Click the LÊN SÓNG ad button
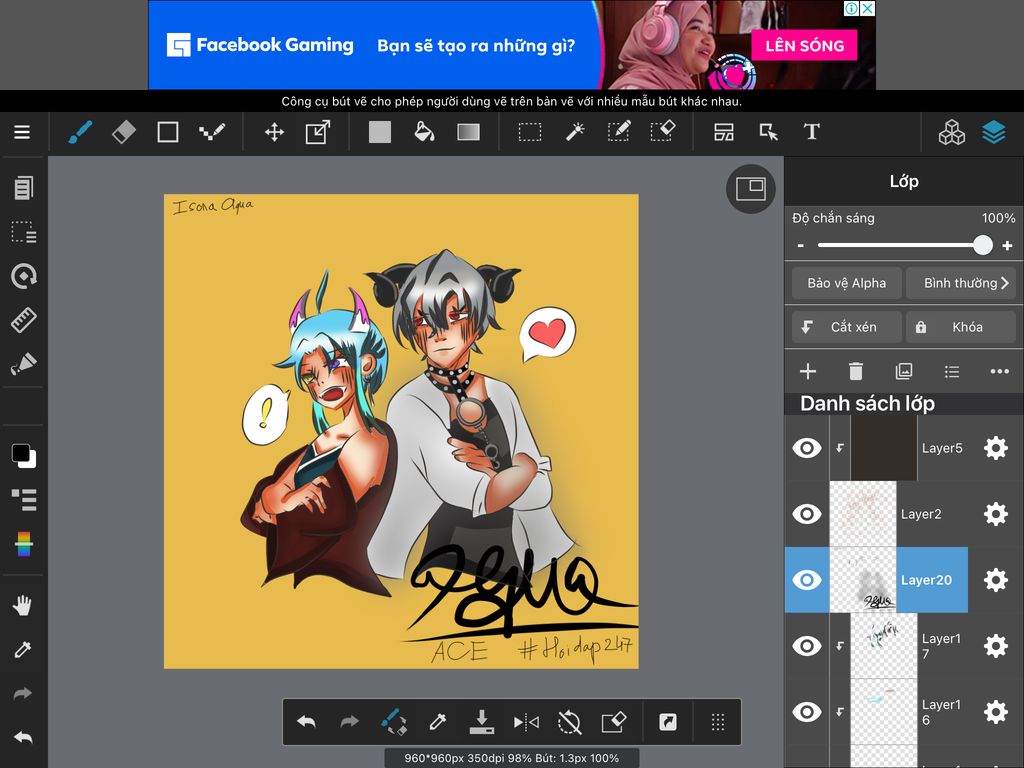This screenshot has width=1024, height=768. [805, 46]
